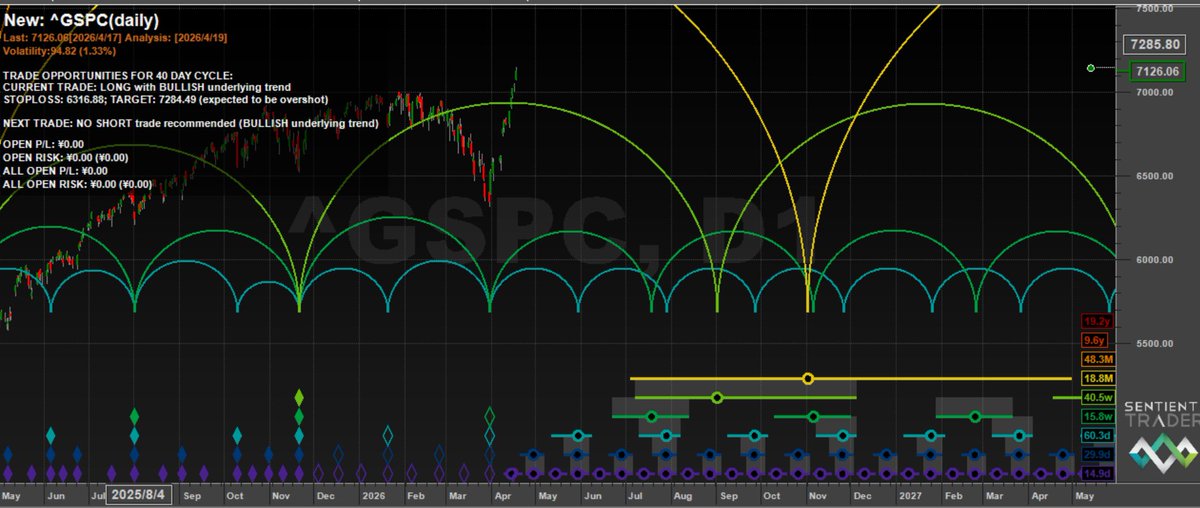Select the solid green diamond above August 2025

point(135,416)
